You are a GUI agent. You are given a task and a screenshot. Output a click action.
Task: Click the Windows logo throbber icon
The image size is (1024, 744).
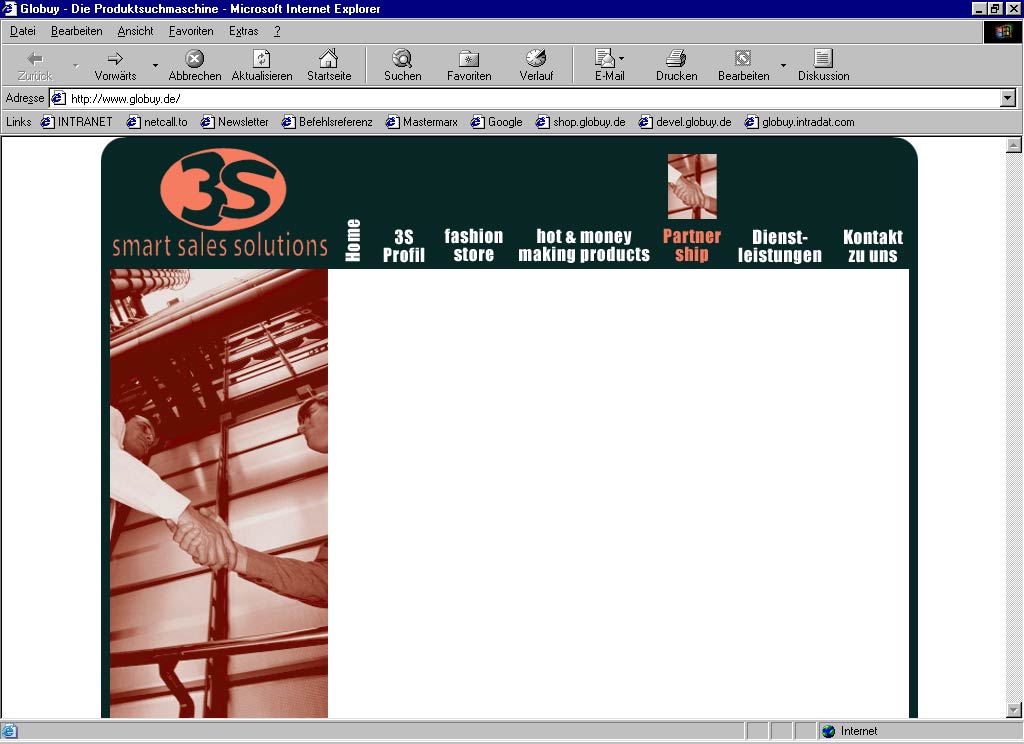1002,31
